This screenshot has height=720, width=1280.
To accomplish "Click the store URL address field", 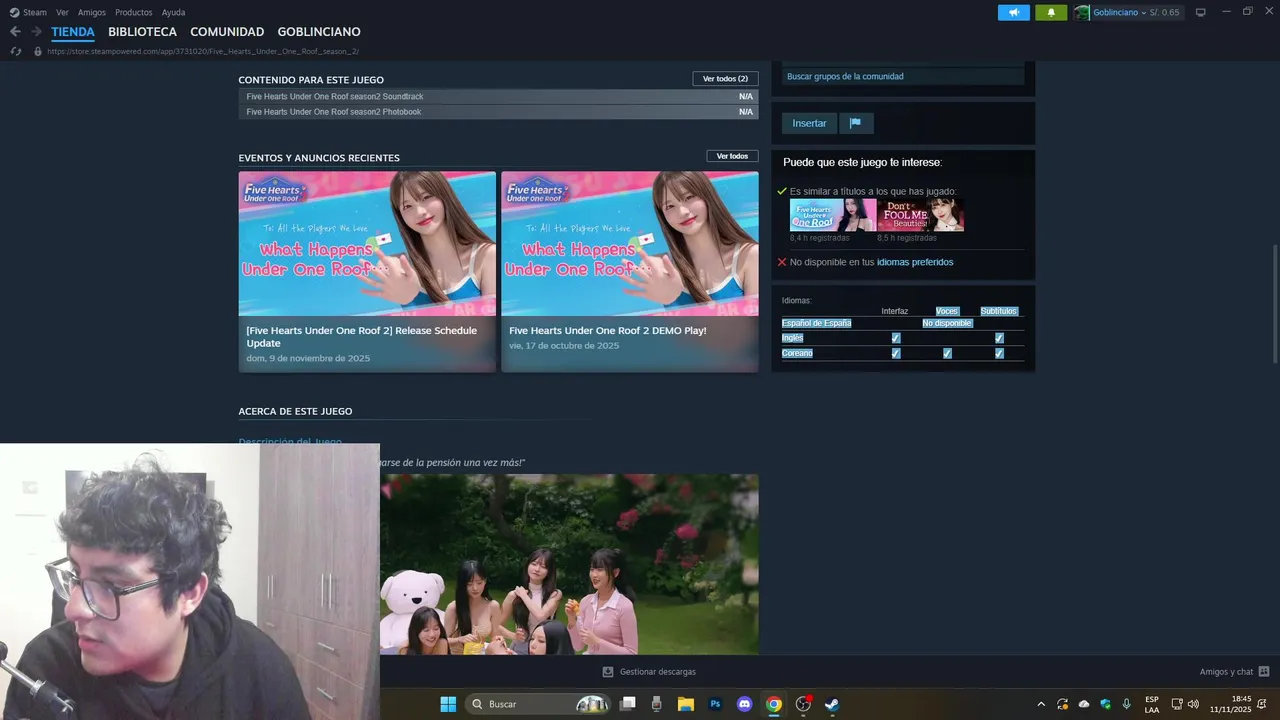I will point(203,51).
